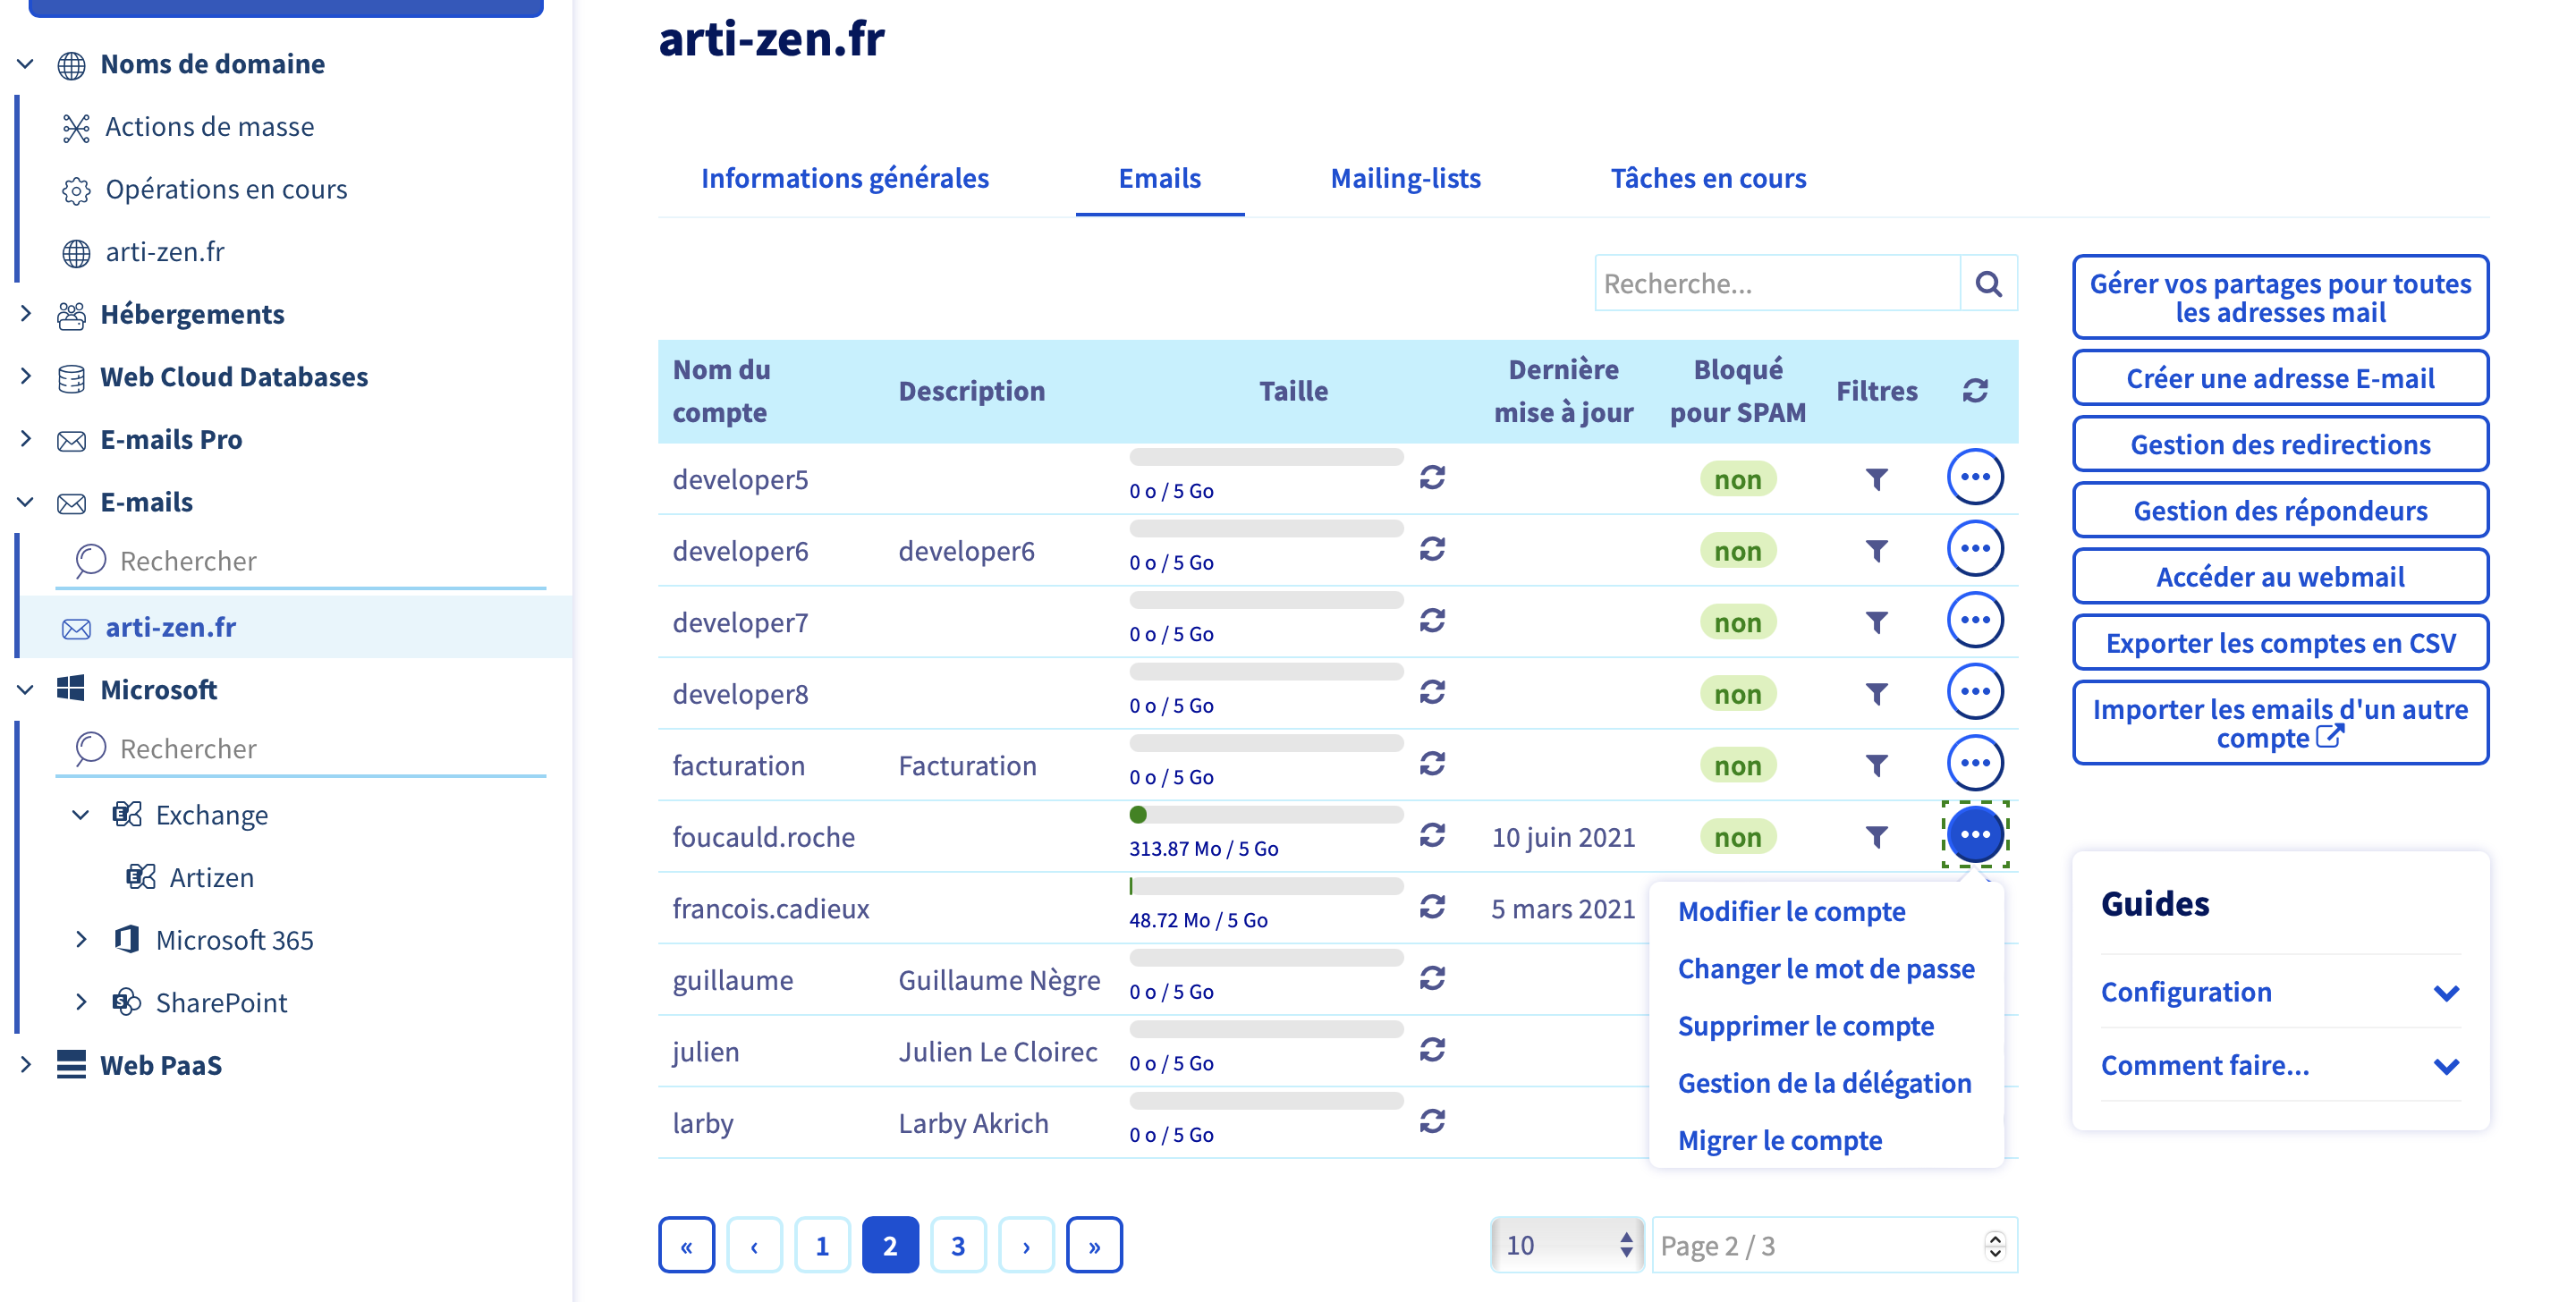Click filter funnel icon for facturation
The height and width of the screenshot is (1302, 2576).
point(1876,766)
